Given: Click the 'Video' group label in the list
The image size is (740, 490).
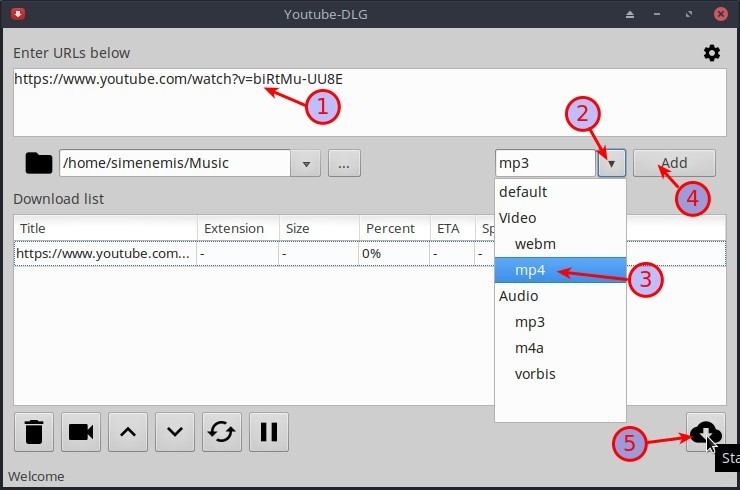Looking at the screenshot, I should click(x=518, y=218).
